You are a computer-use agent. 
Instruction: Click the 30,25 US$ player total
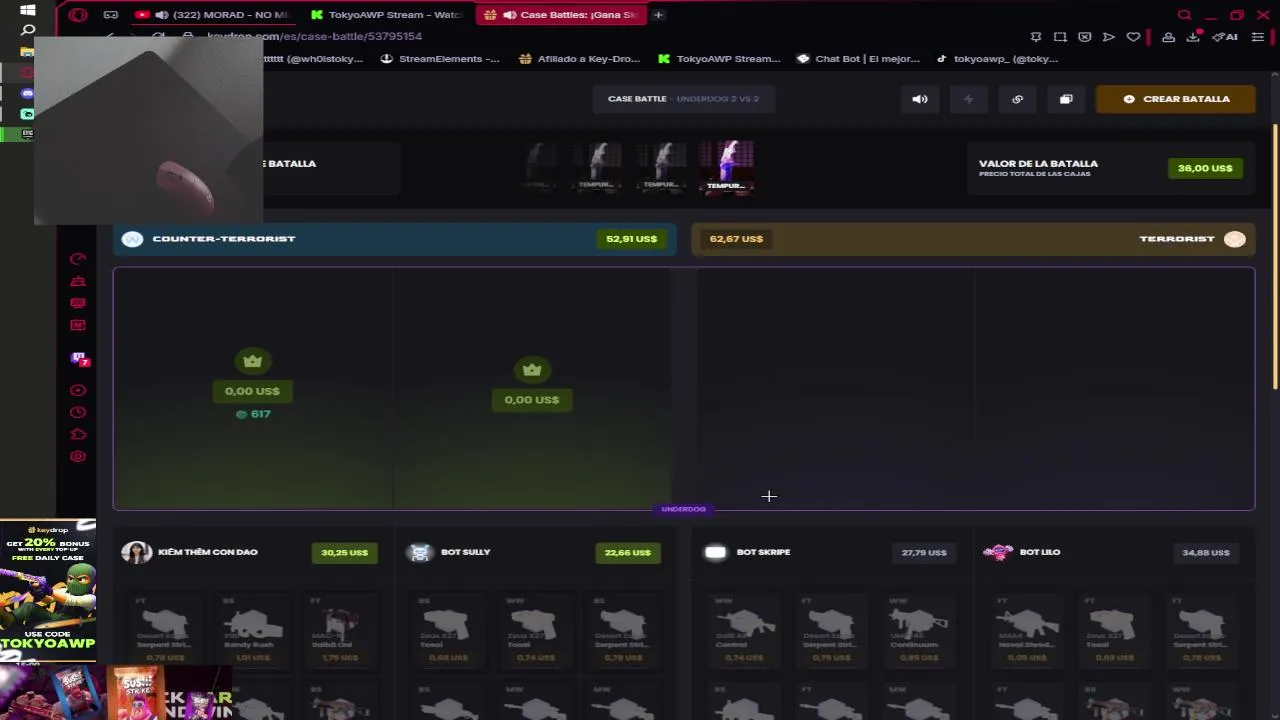[344, 552]
